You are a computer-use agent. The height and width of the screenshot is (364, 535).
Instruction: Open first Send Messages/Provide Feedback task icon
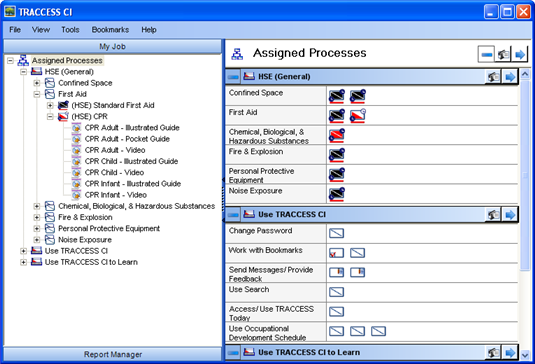click(336, 272)
